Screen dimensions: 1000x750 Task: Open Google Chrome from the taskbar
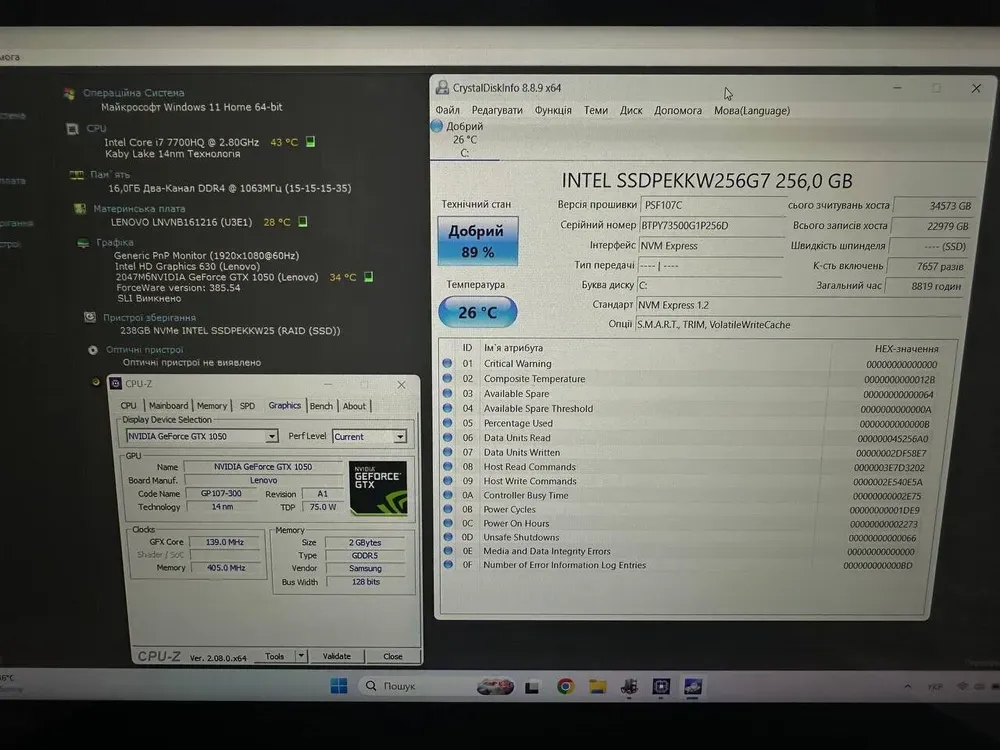[565, 686]
